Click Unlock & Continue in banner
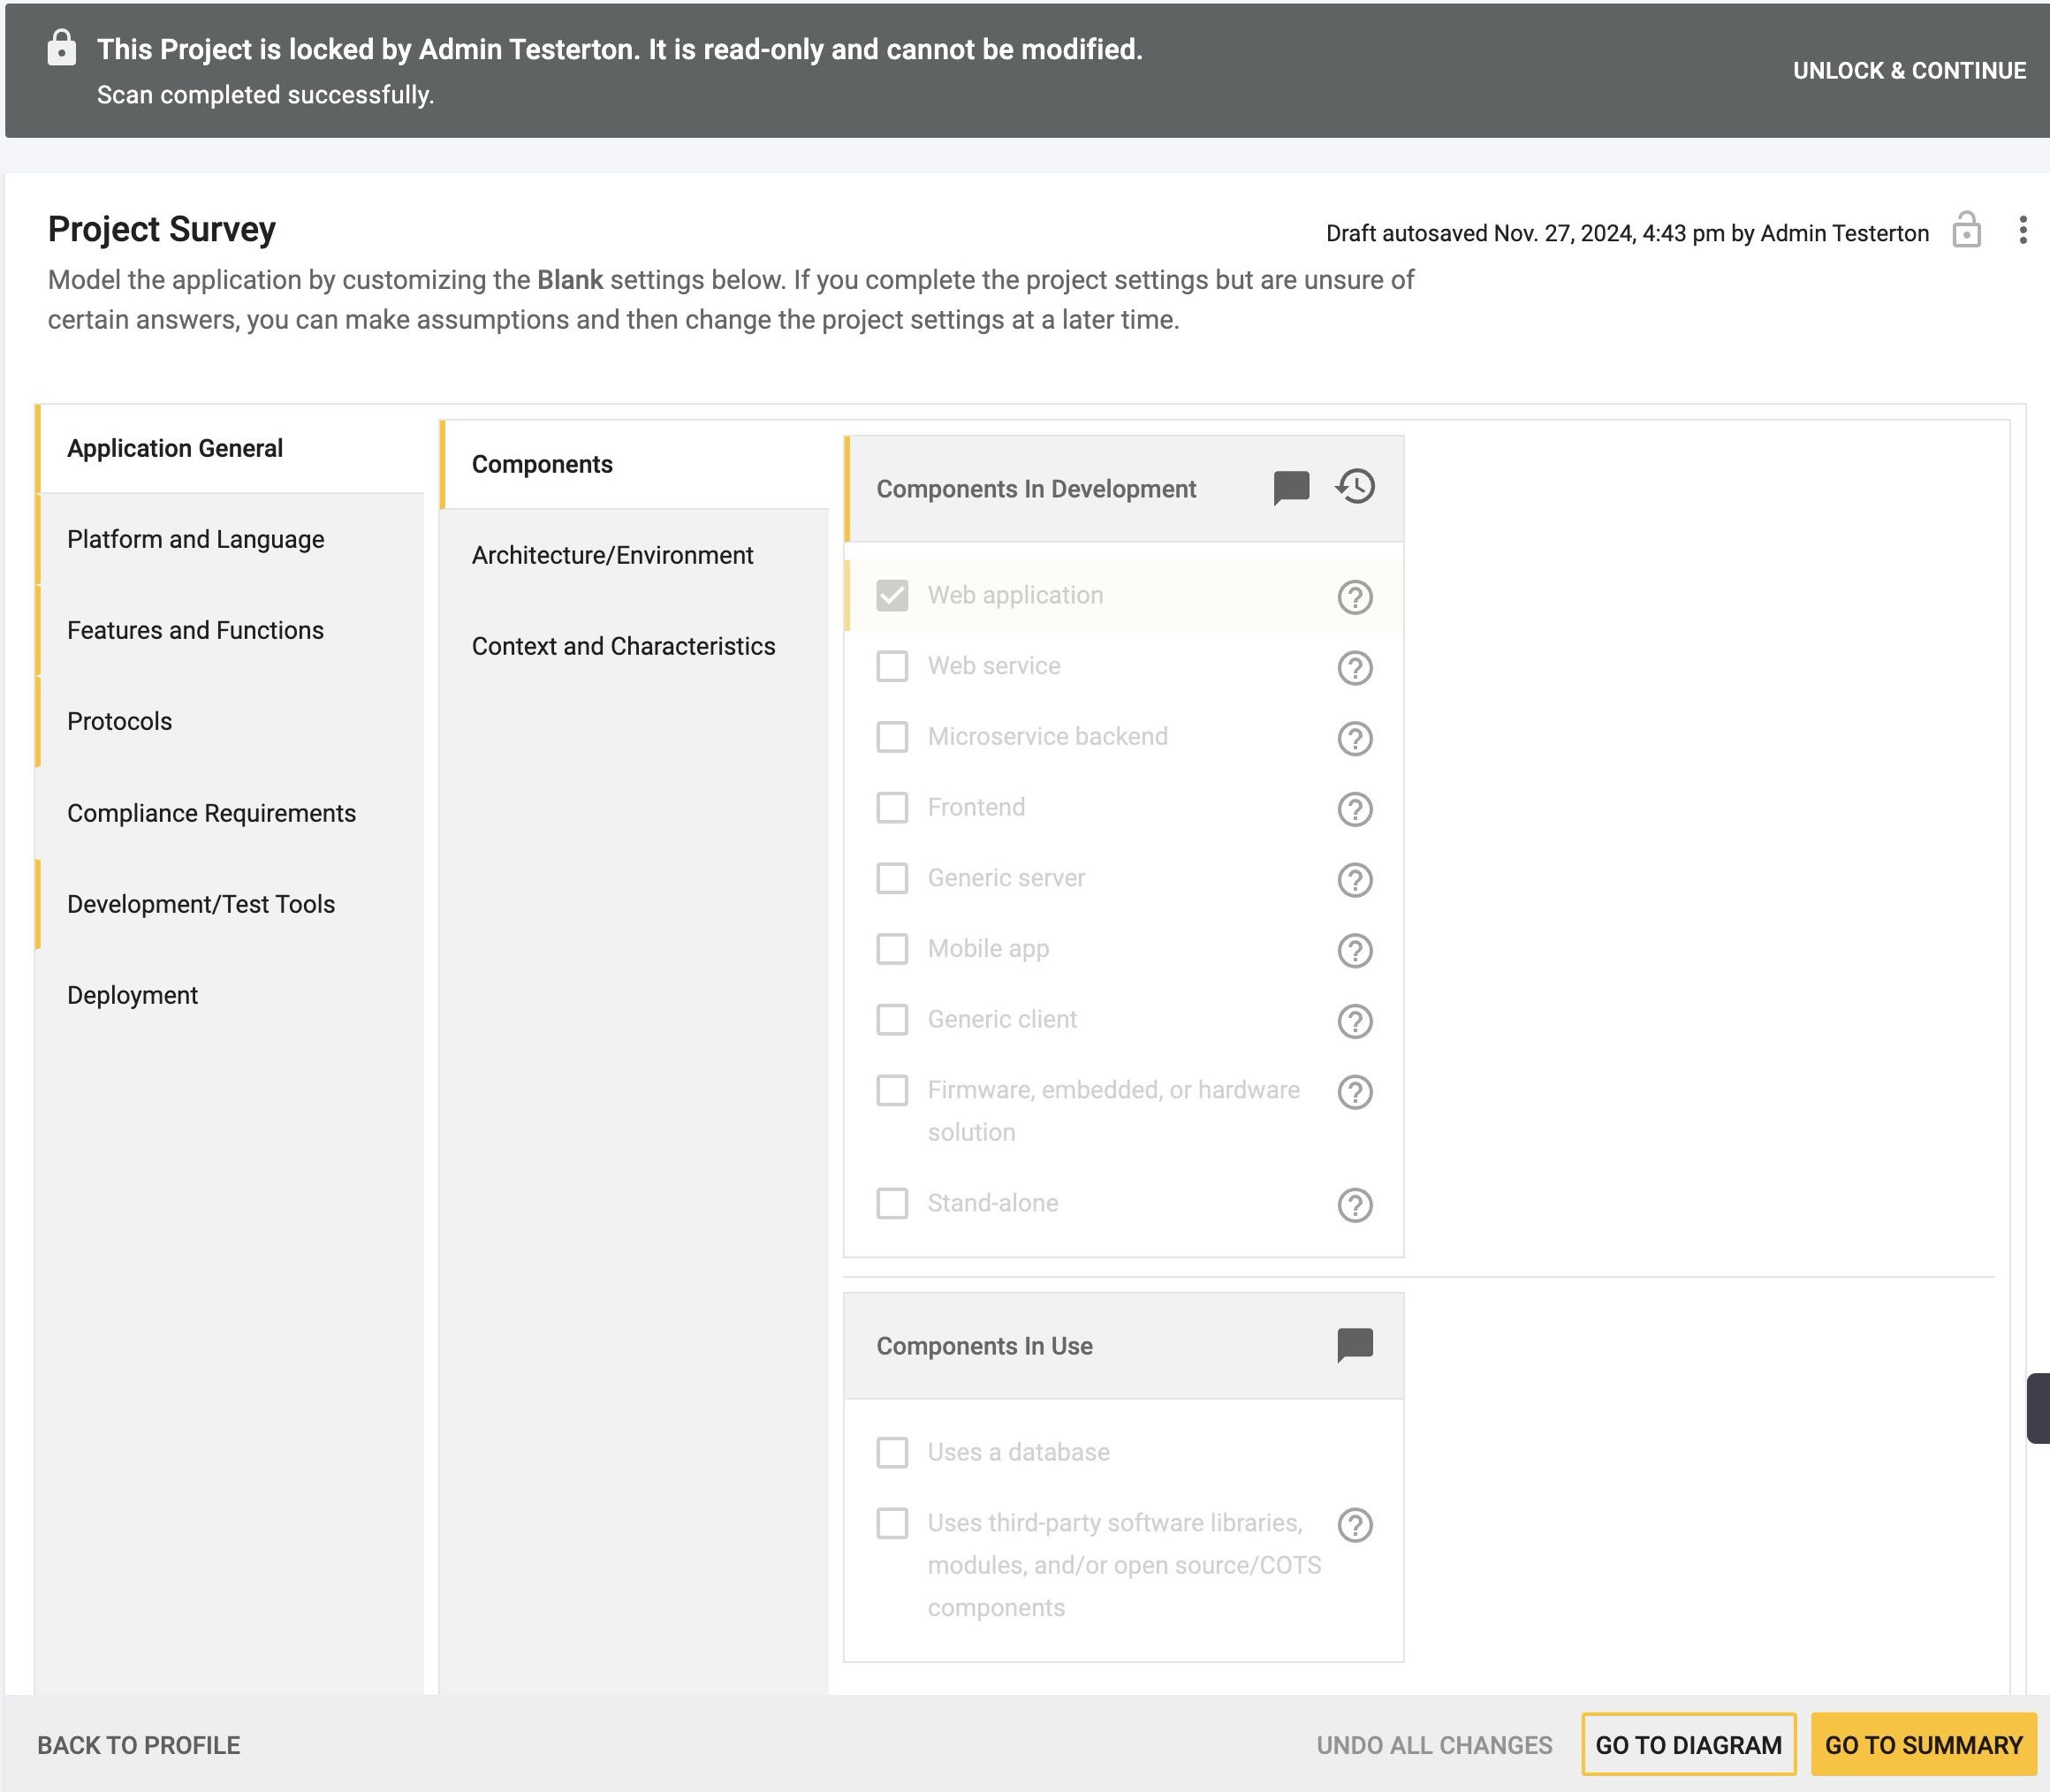2050x1792 pixels. (1909, 71)
